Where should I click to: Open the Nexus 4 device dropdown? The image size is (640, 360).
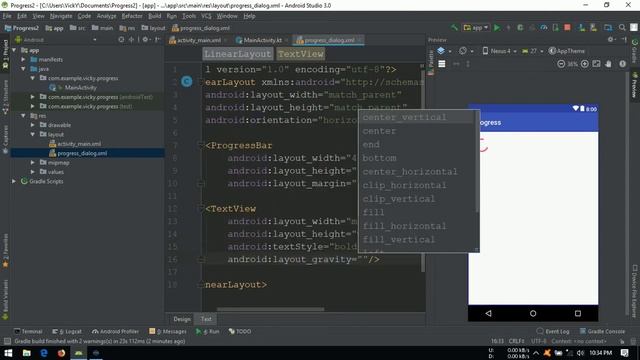pyautogui.click(x=500, y=51)
